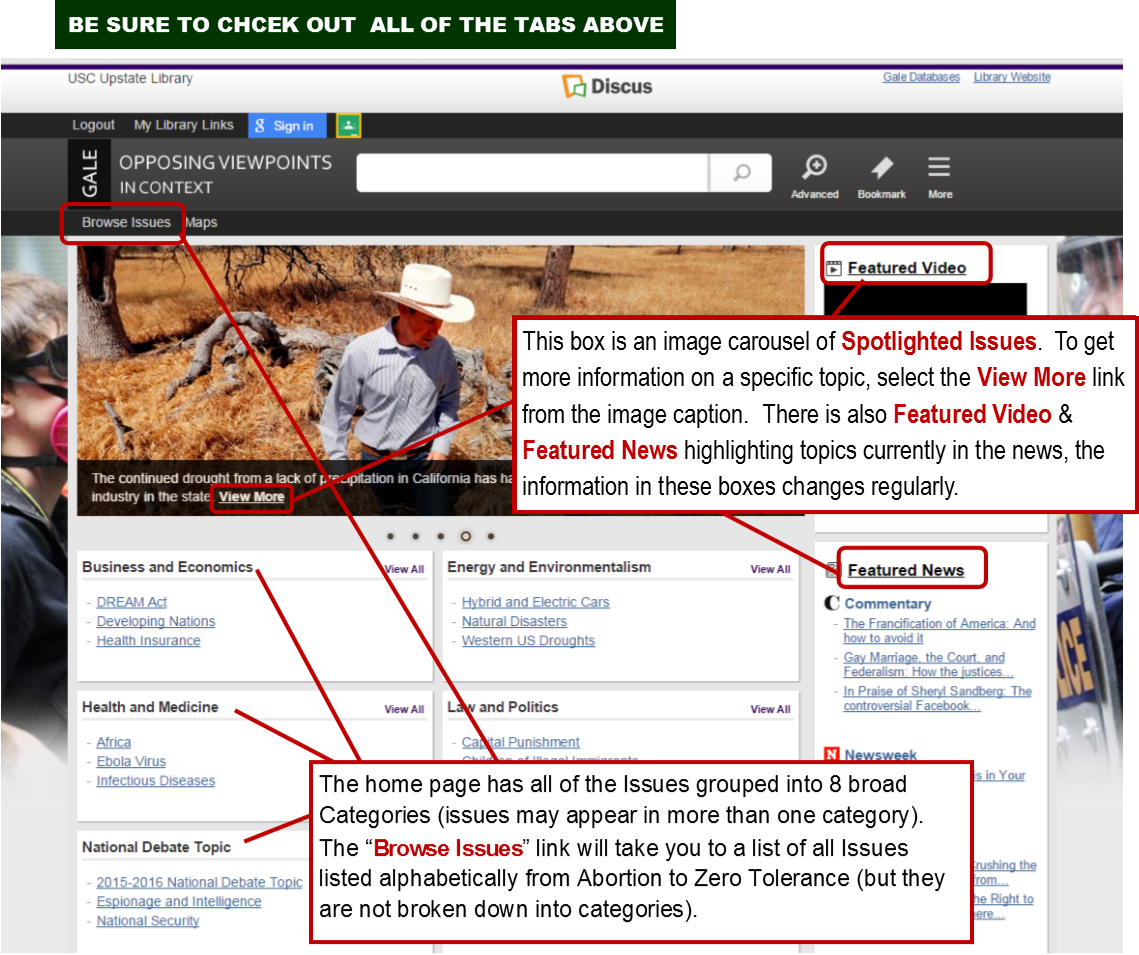Click the National Debate Topic heading
Screen dimensions: 1139x955
(156, 848)
